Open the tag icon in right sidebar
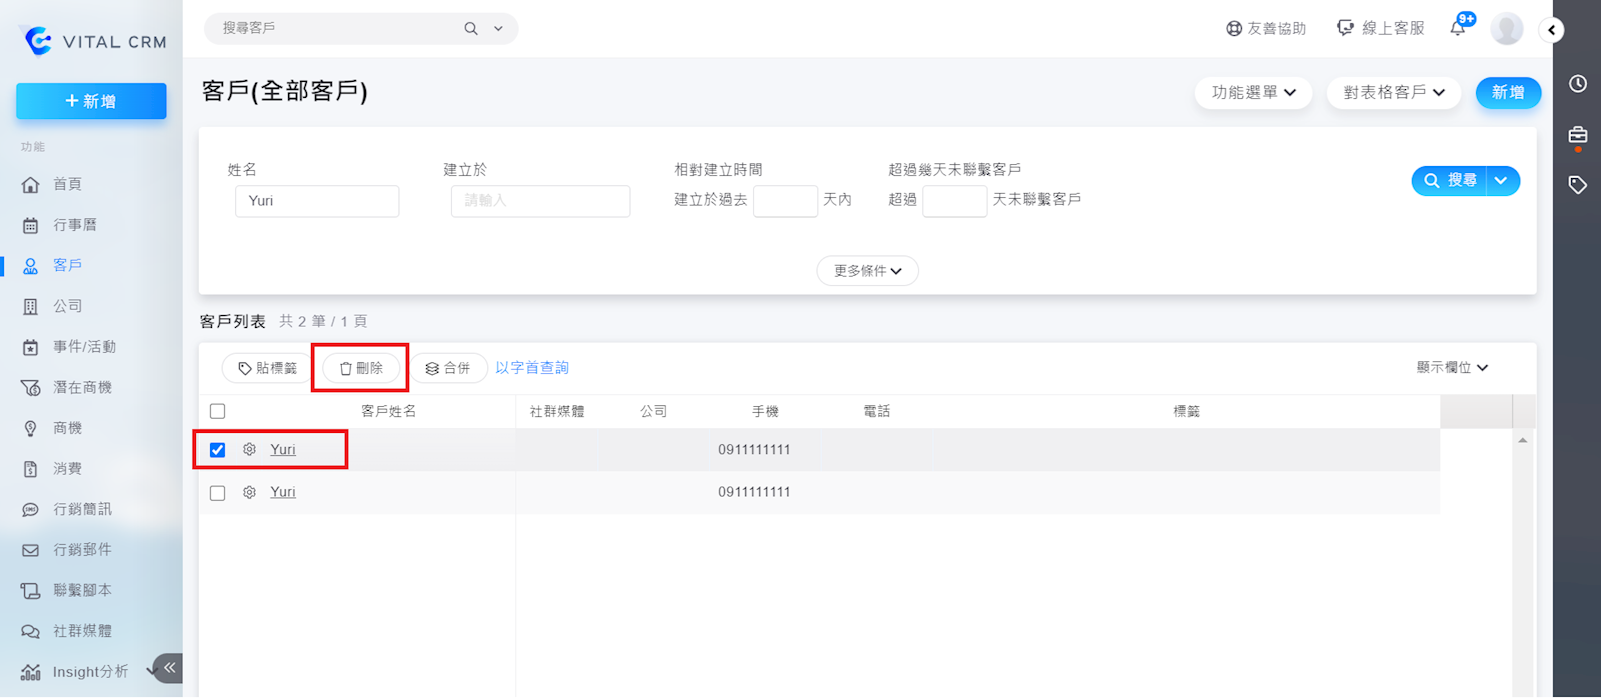The image size is (1601, 698). (x=1577, y=185)
